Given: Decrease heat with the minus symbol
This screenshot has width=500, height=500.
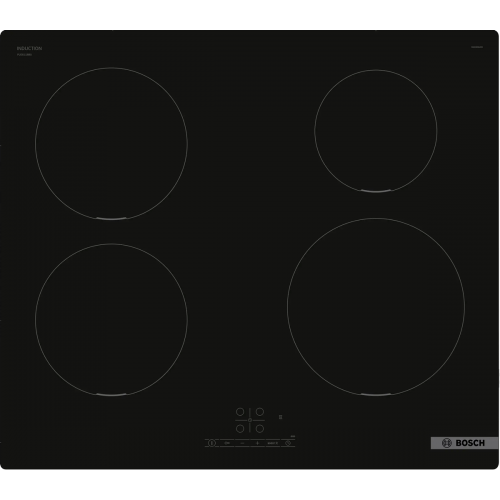Looking at the screenshot, I should click(x=242, y=443).
